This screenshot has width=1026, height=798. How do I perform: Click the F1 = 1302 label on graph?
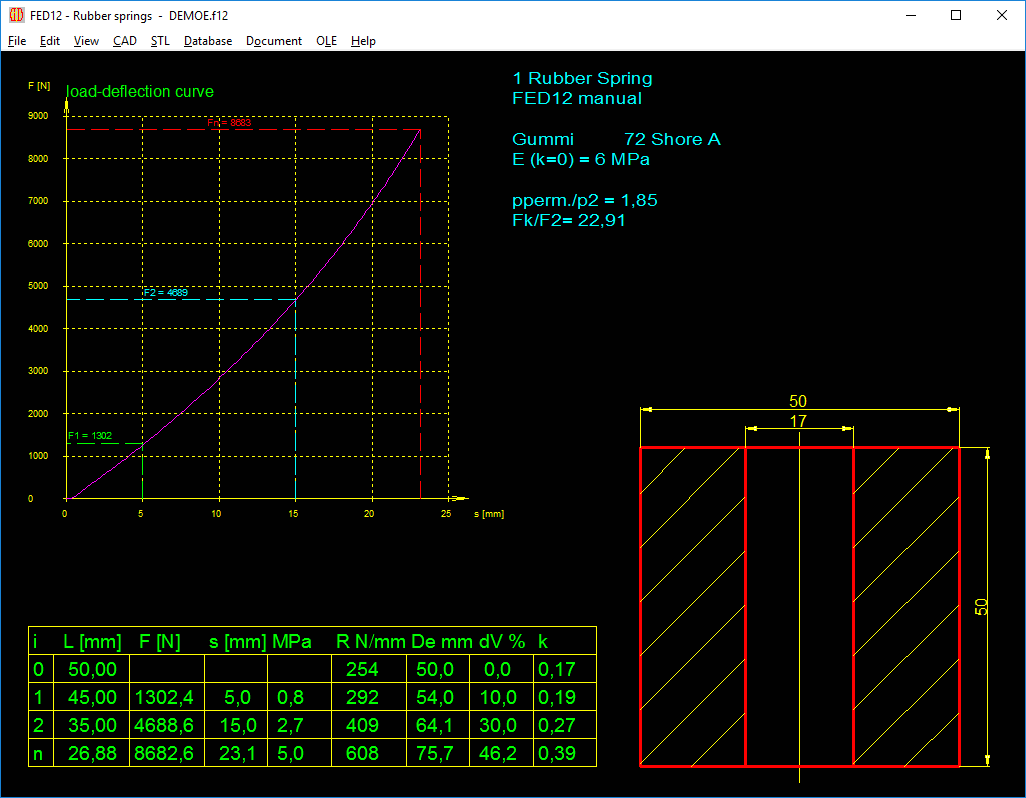90,436
